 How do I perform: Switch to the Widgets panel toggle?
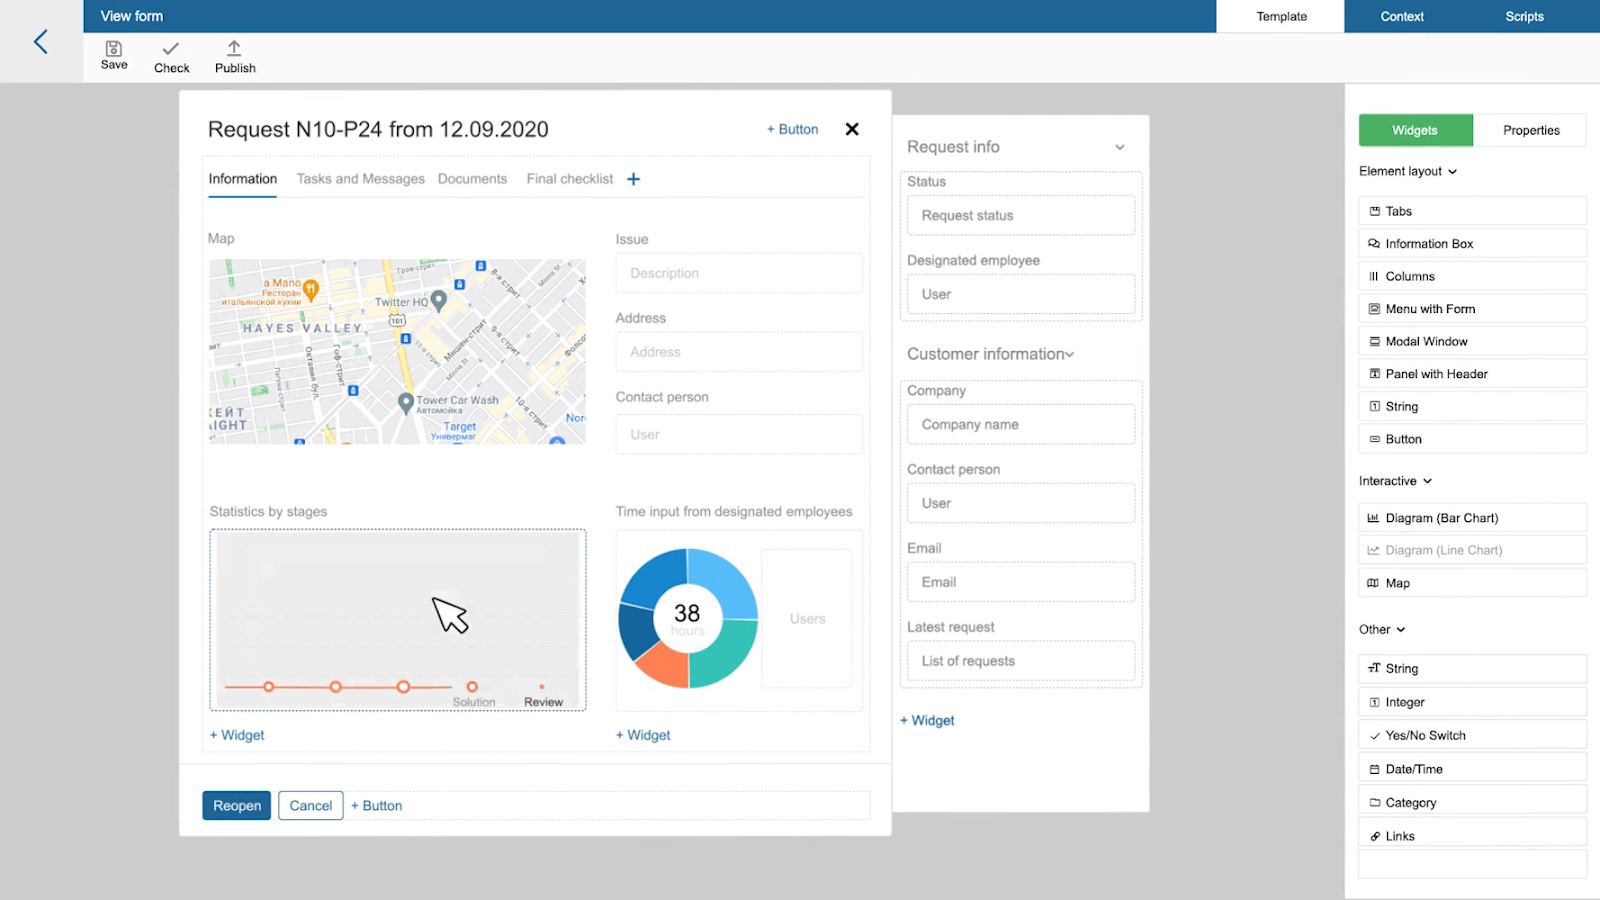tap(1415, 130)
